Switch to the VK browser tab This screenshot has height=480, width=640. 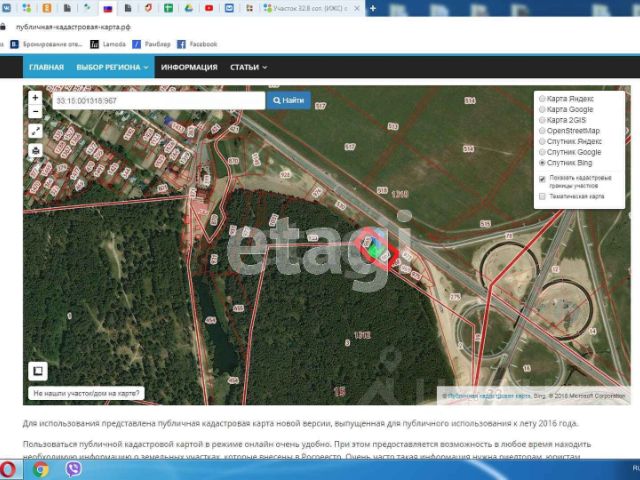click(x=6, y=8)
